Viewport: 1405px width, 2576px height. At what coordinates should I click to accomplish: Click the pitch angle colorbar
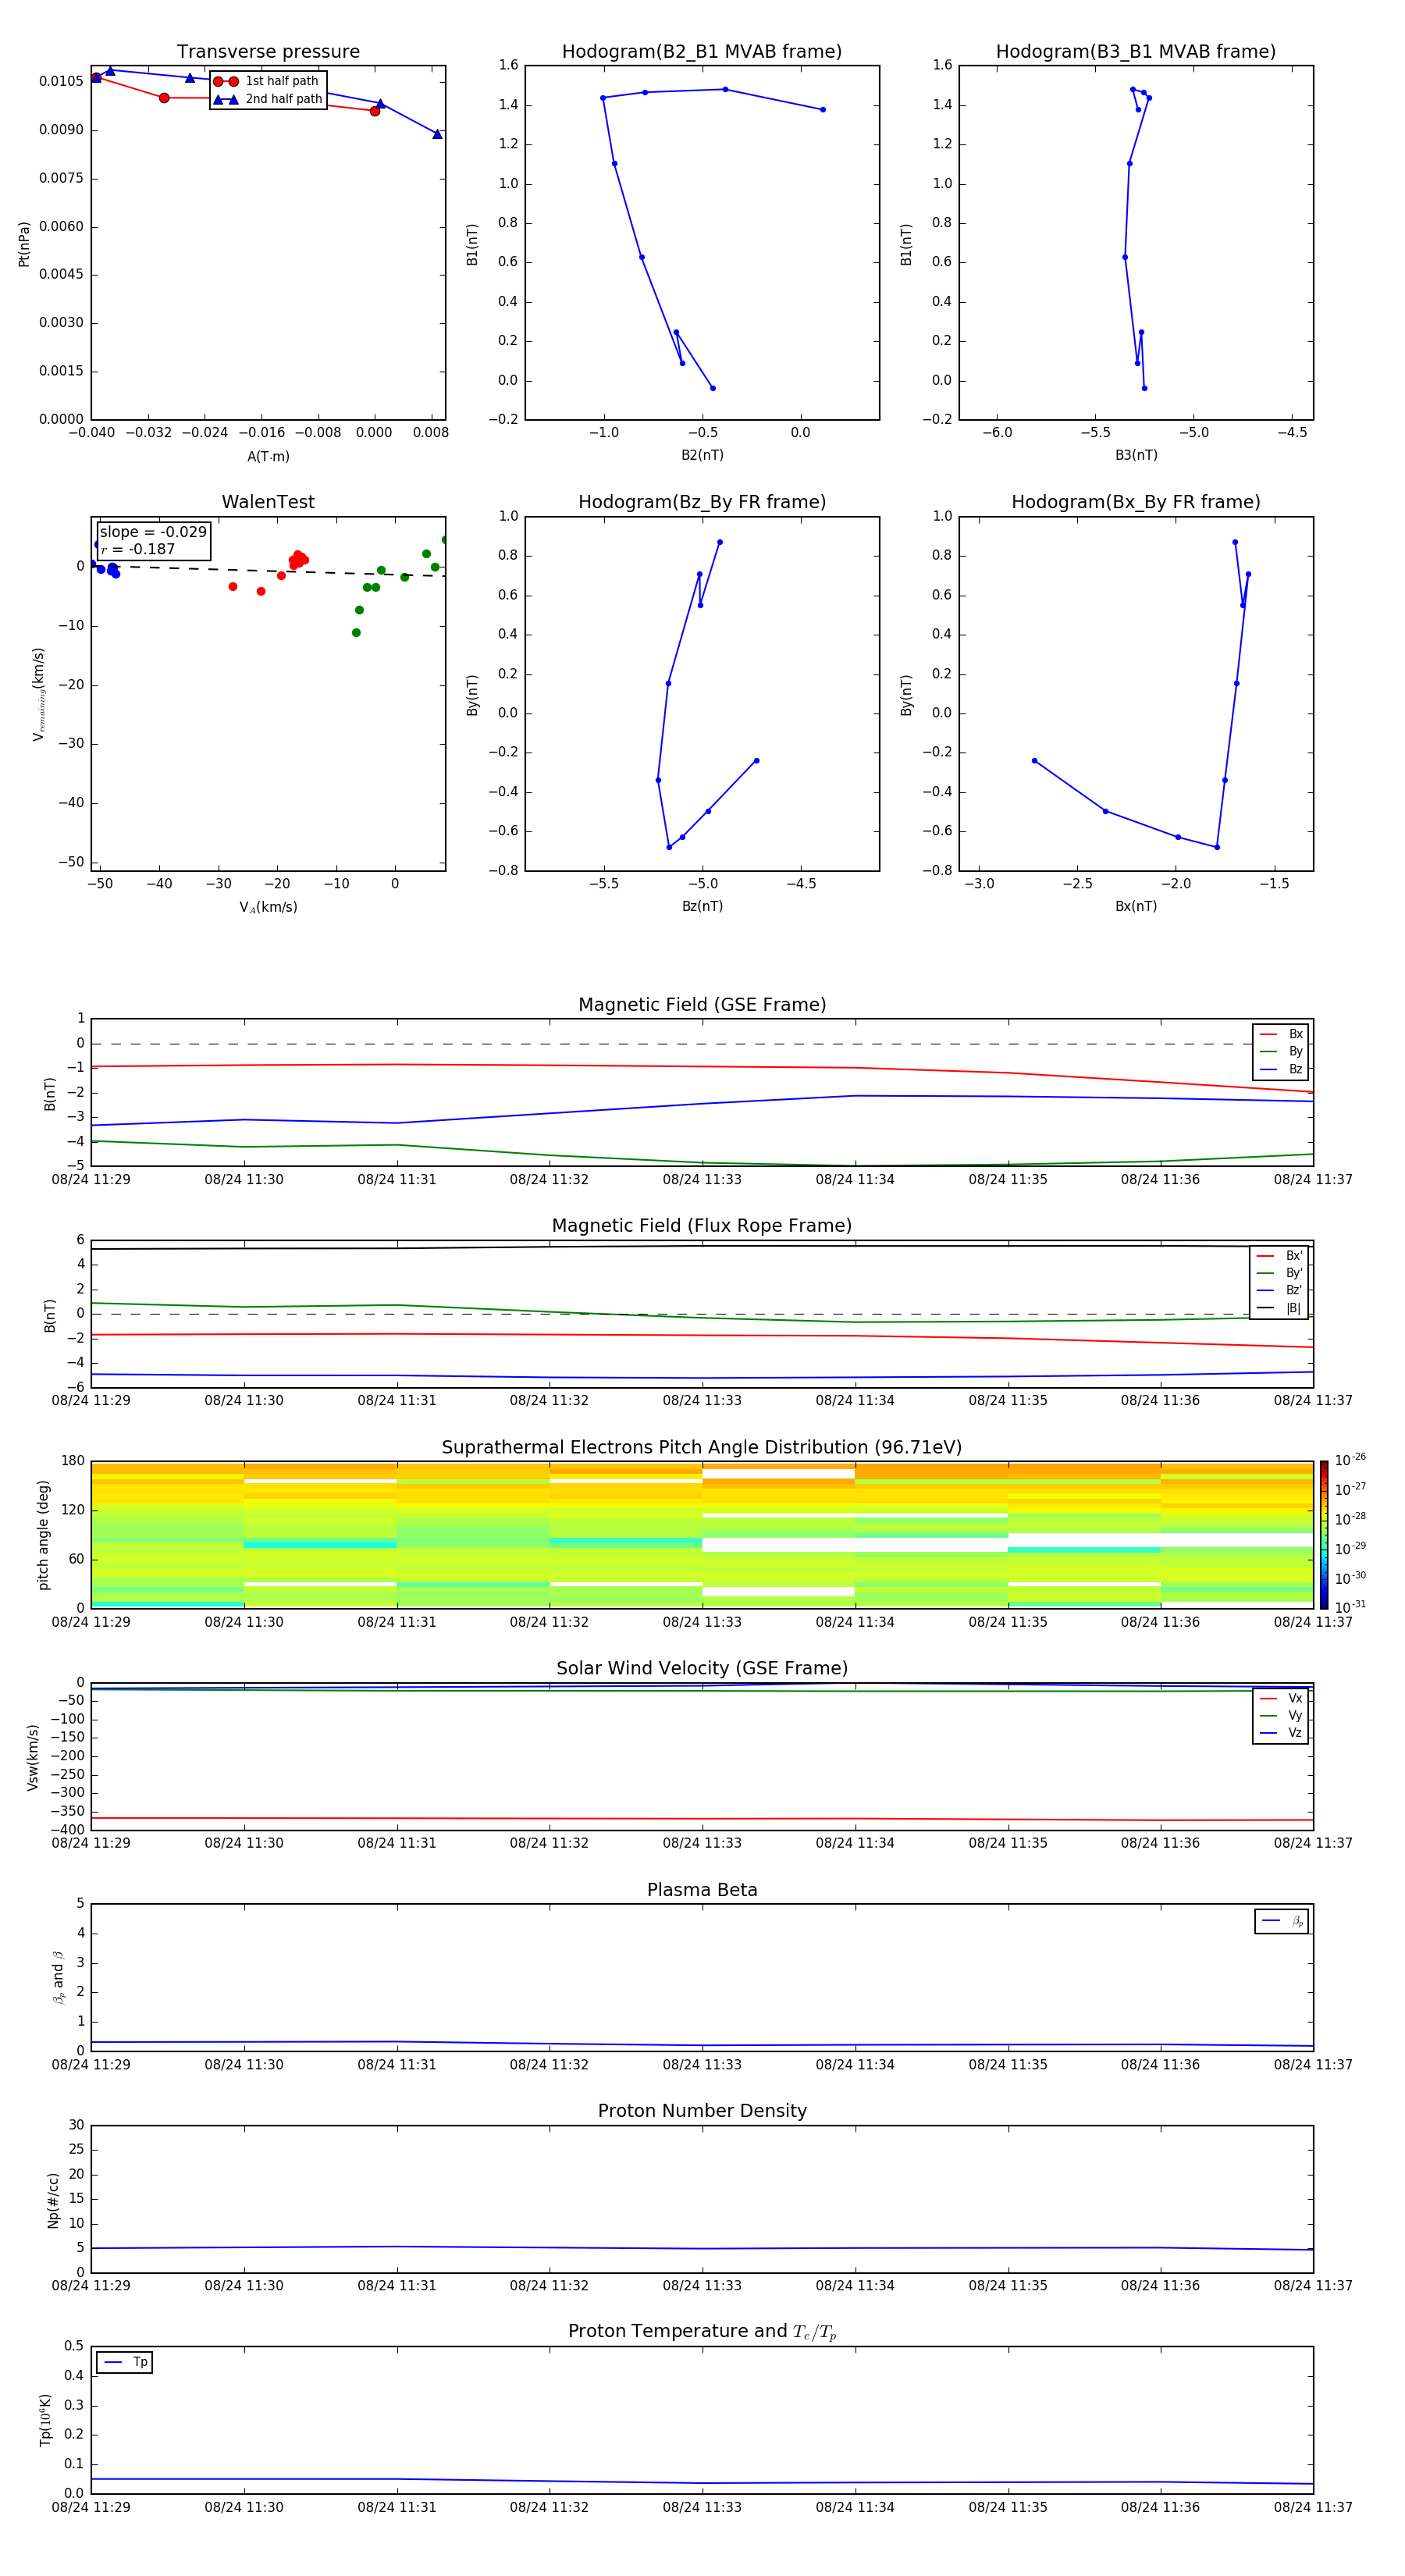1324,1534
